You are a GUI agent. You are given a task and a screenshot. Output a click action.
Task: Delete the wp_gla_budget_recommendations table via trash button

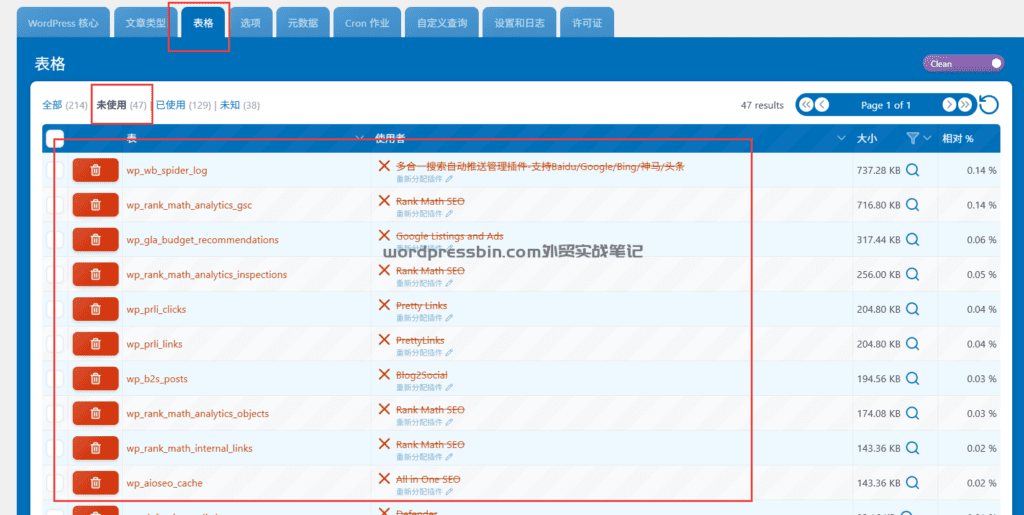95,240
